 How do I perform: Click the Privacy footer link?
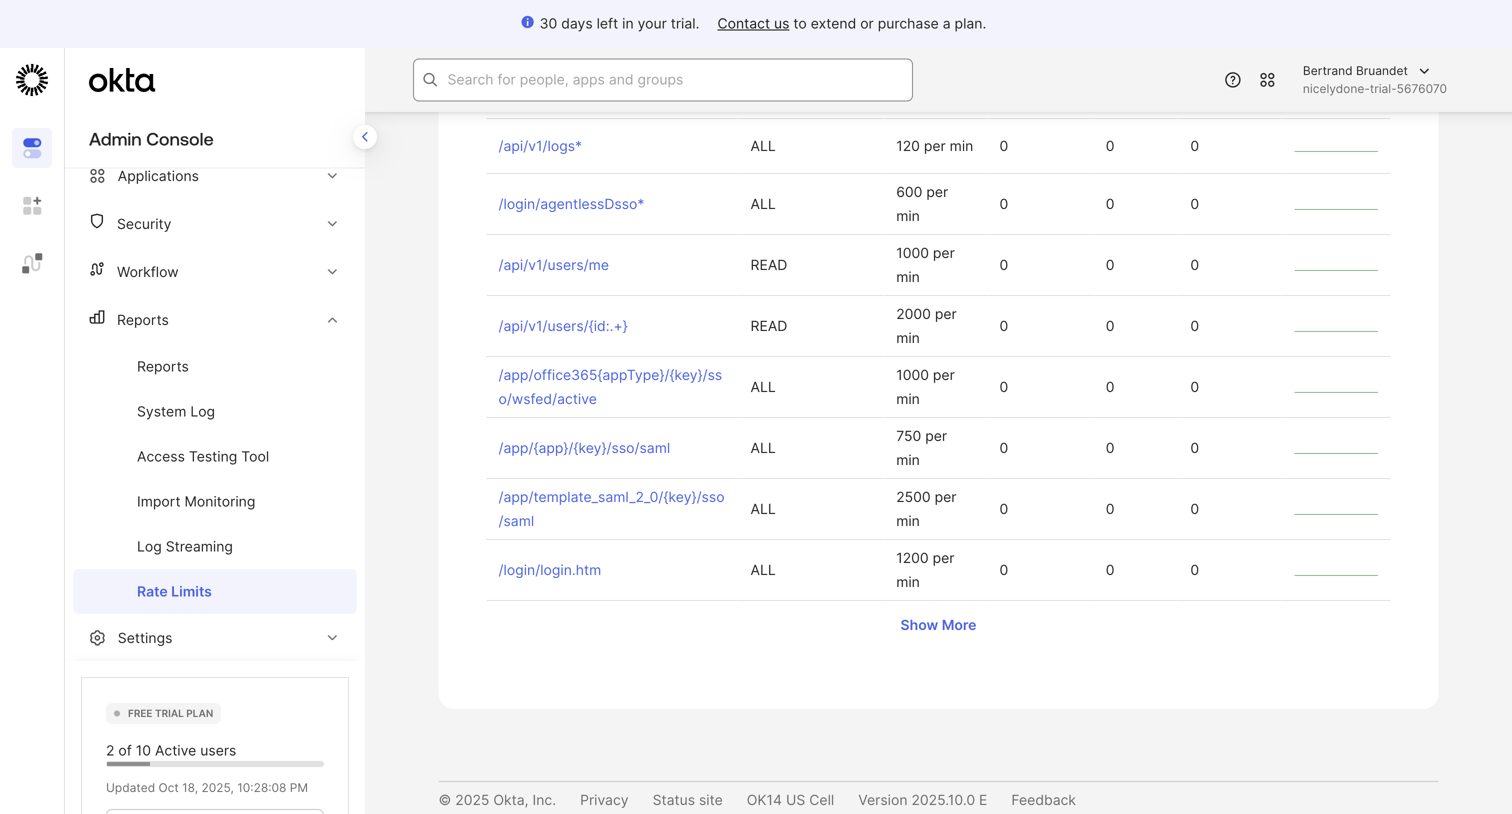click(x=604, y=800)
